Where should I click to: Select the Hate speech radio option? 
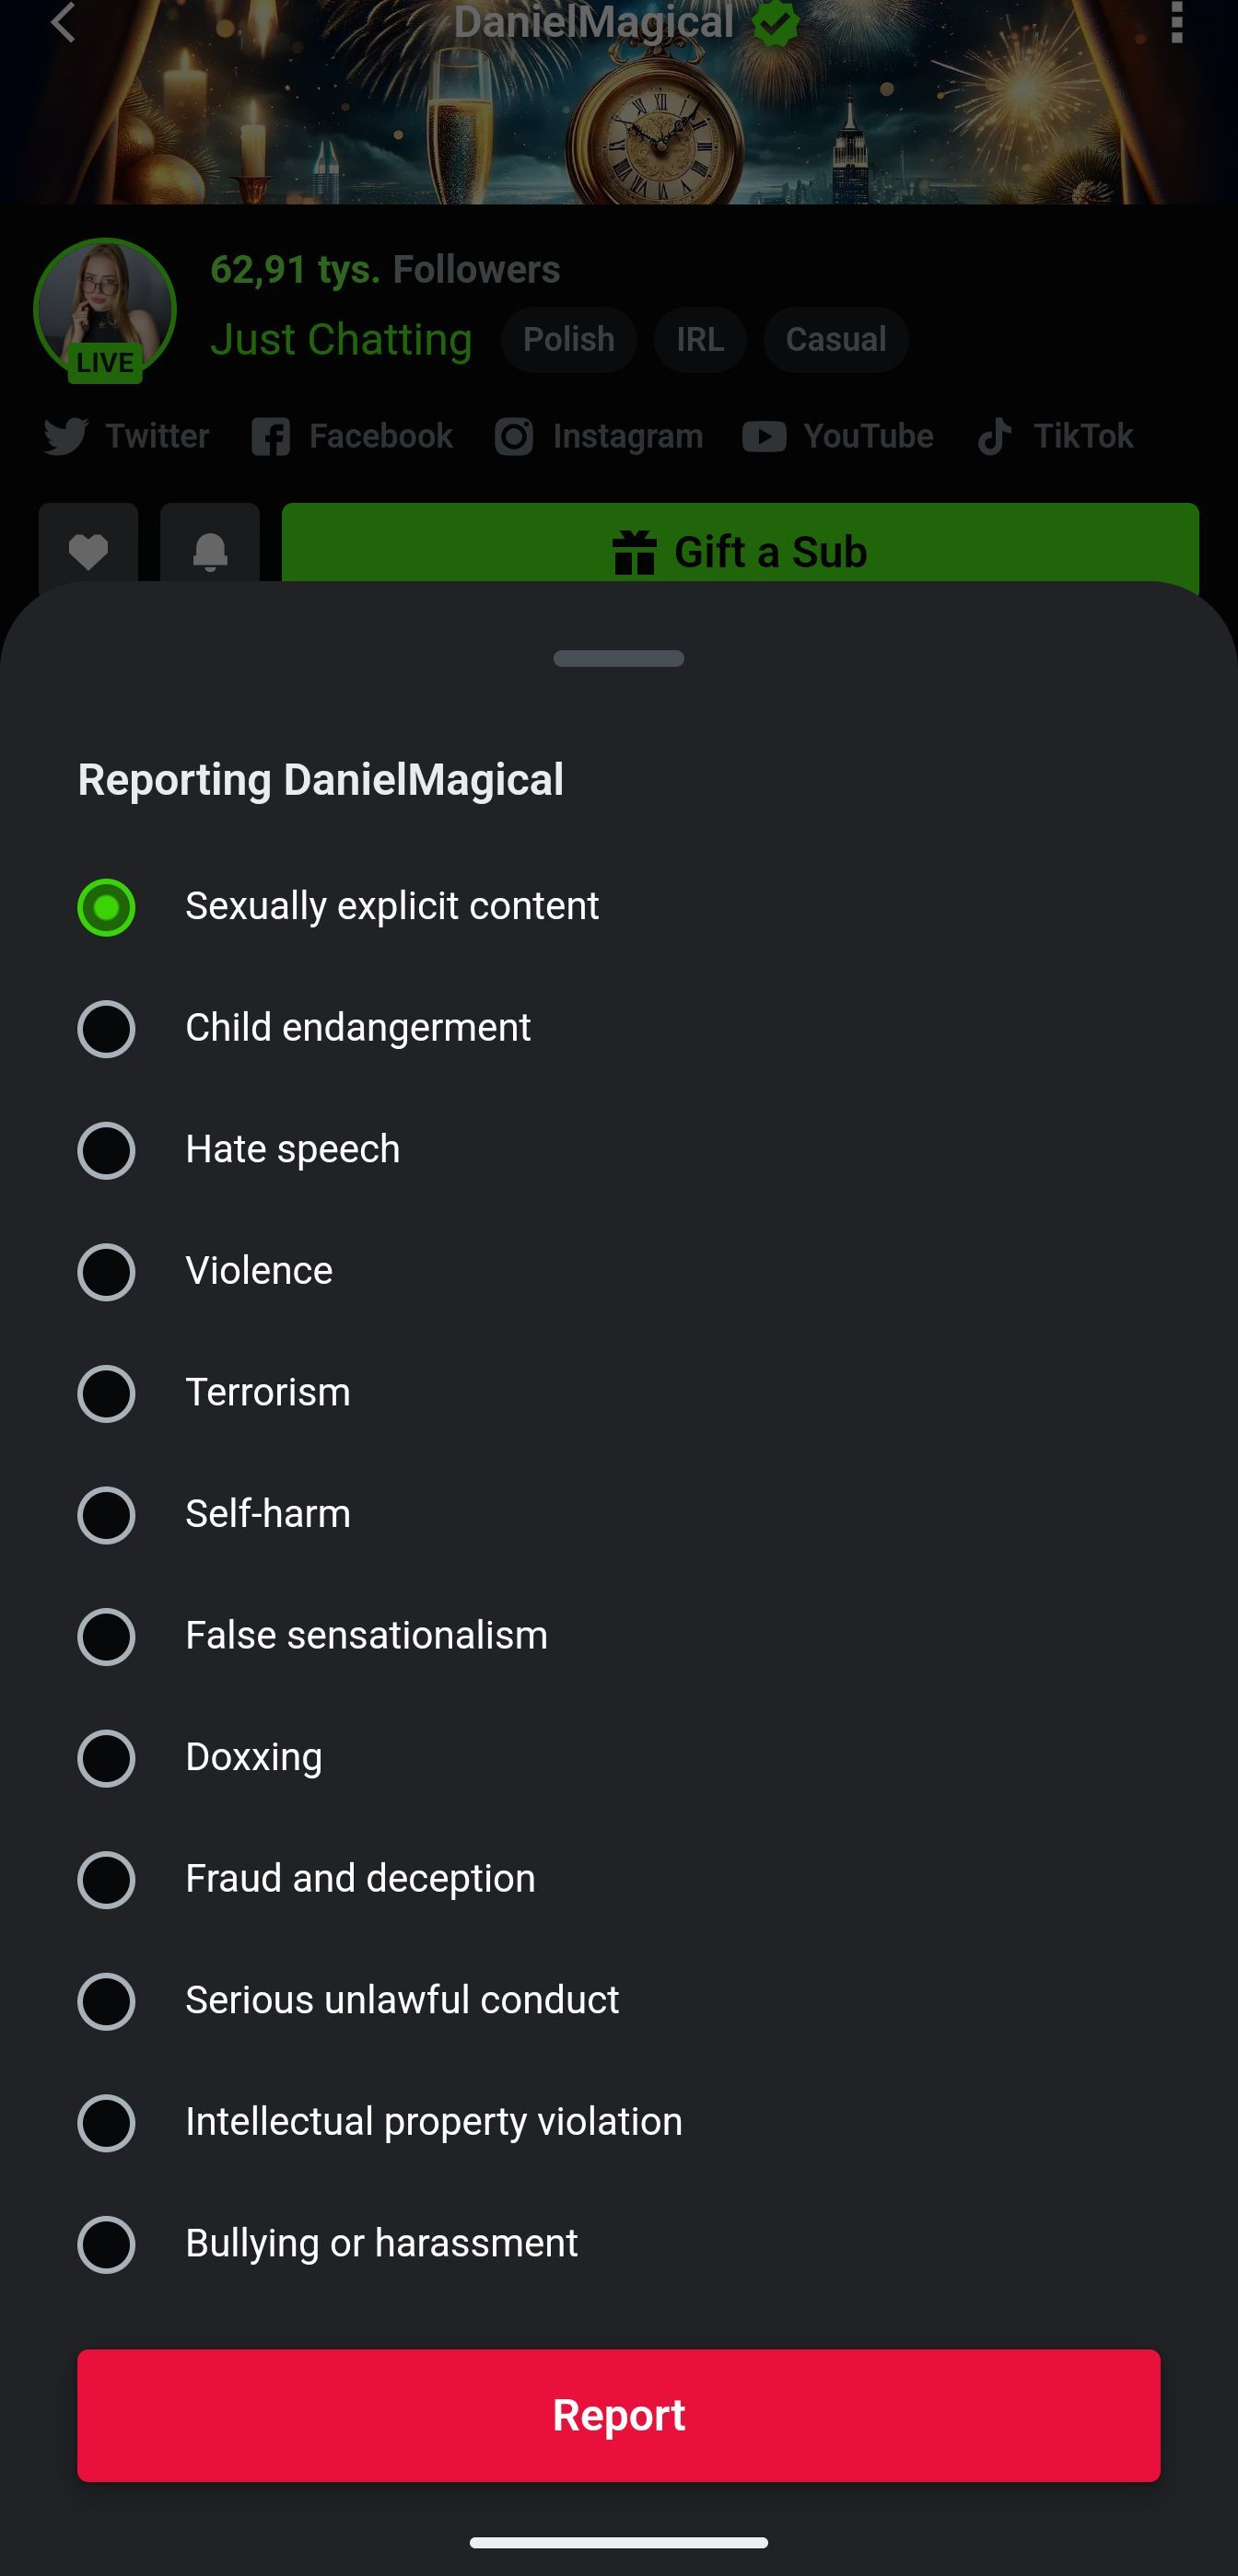coord(107,1150)
